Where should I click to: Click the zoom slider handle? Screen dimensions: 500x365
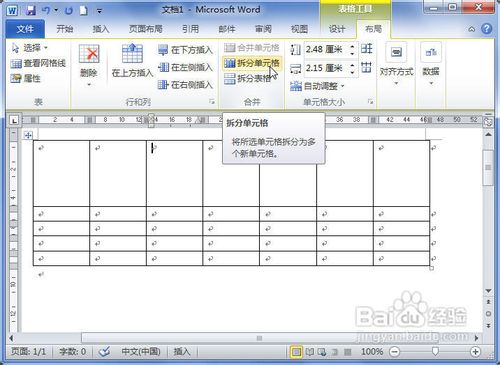point(435,351)
